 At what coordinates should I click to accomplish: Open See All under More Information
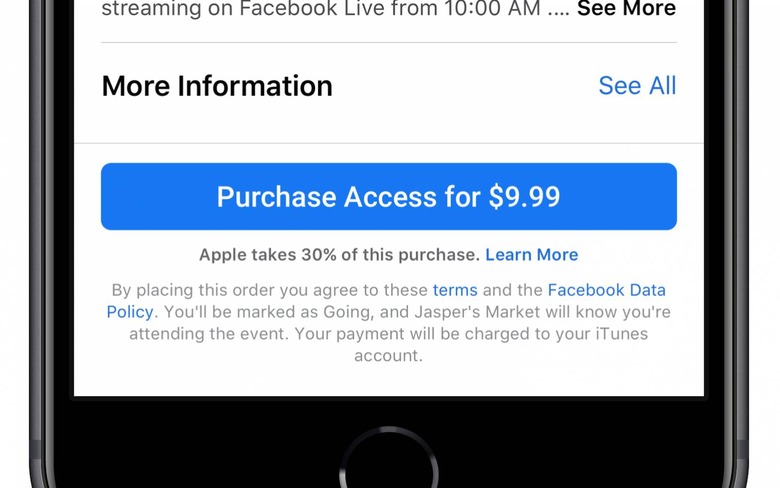pos(637,86)
